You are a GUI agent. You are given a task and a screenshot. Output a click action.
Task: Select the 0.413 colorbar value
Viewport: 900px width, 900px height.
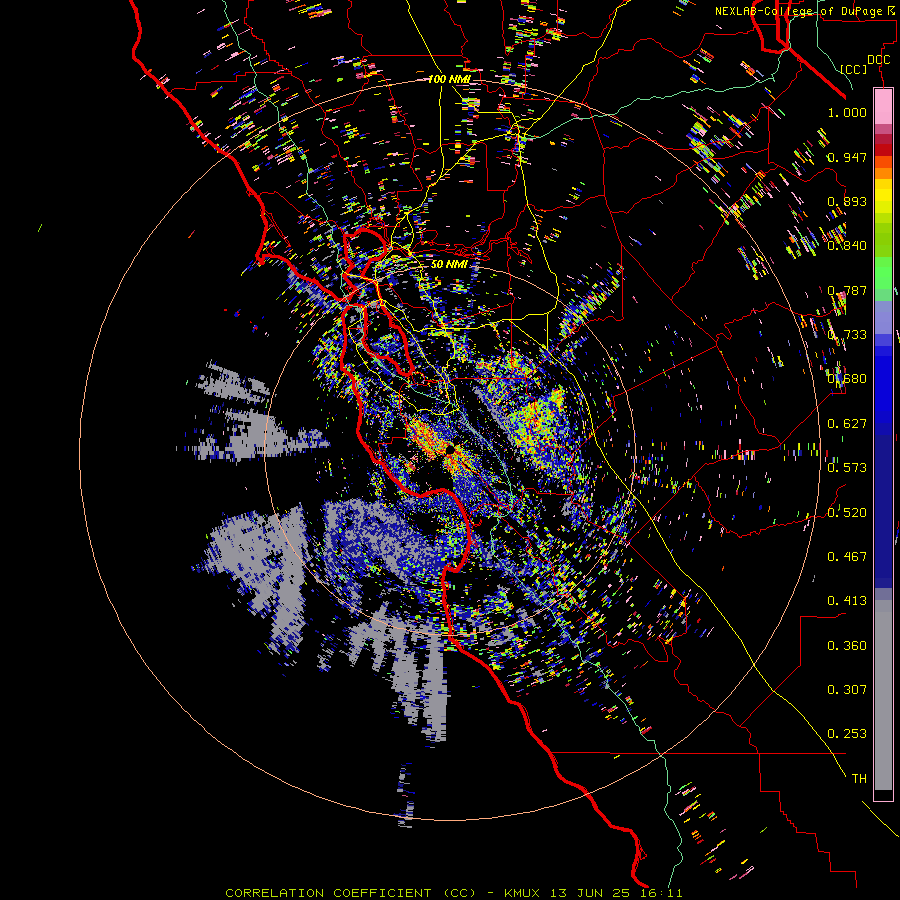(x=847, y=601)
